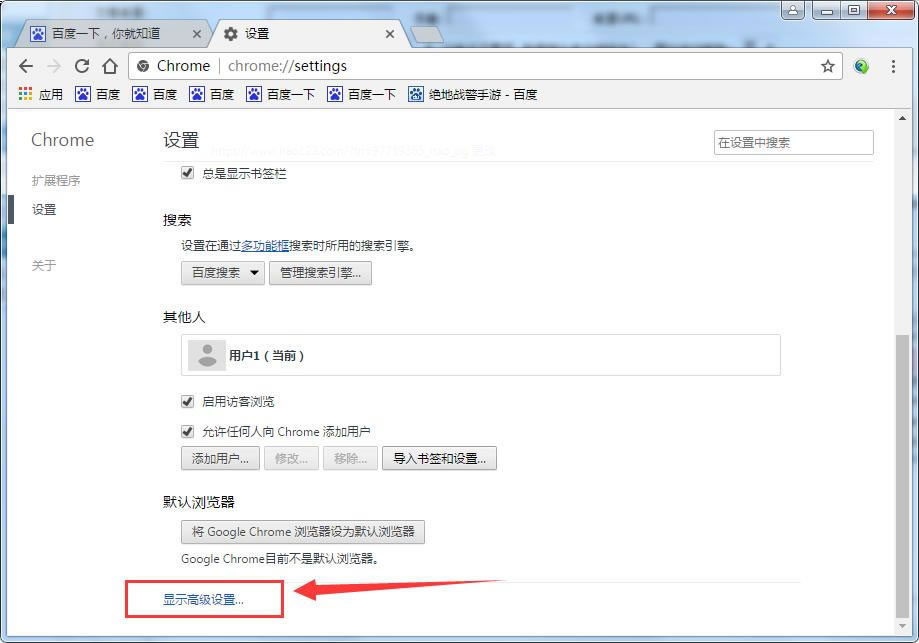The height and width of the screenshot is (643, 919).
Task: Click the green extension icon in toolbar
Action: tap(861, 66)
